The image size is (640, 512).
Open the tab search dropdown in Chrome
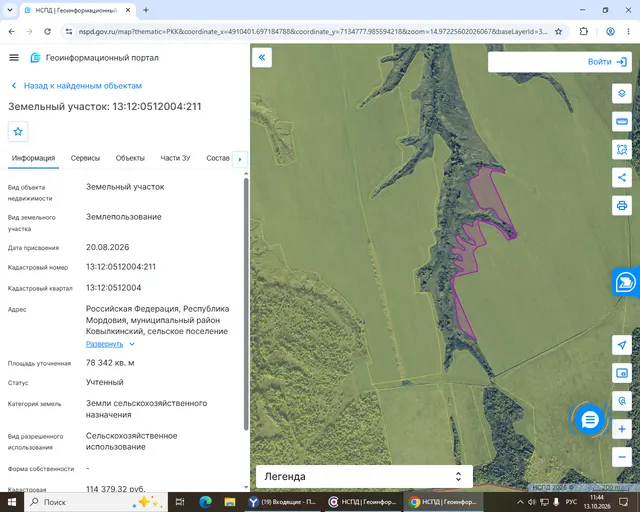click(x=10, y=10)
